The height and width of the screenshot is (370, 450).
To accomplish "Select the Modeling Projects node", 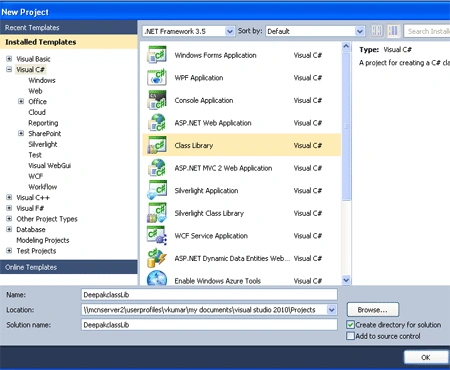I will tap(43, 240).
